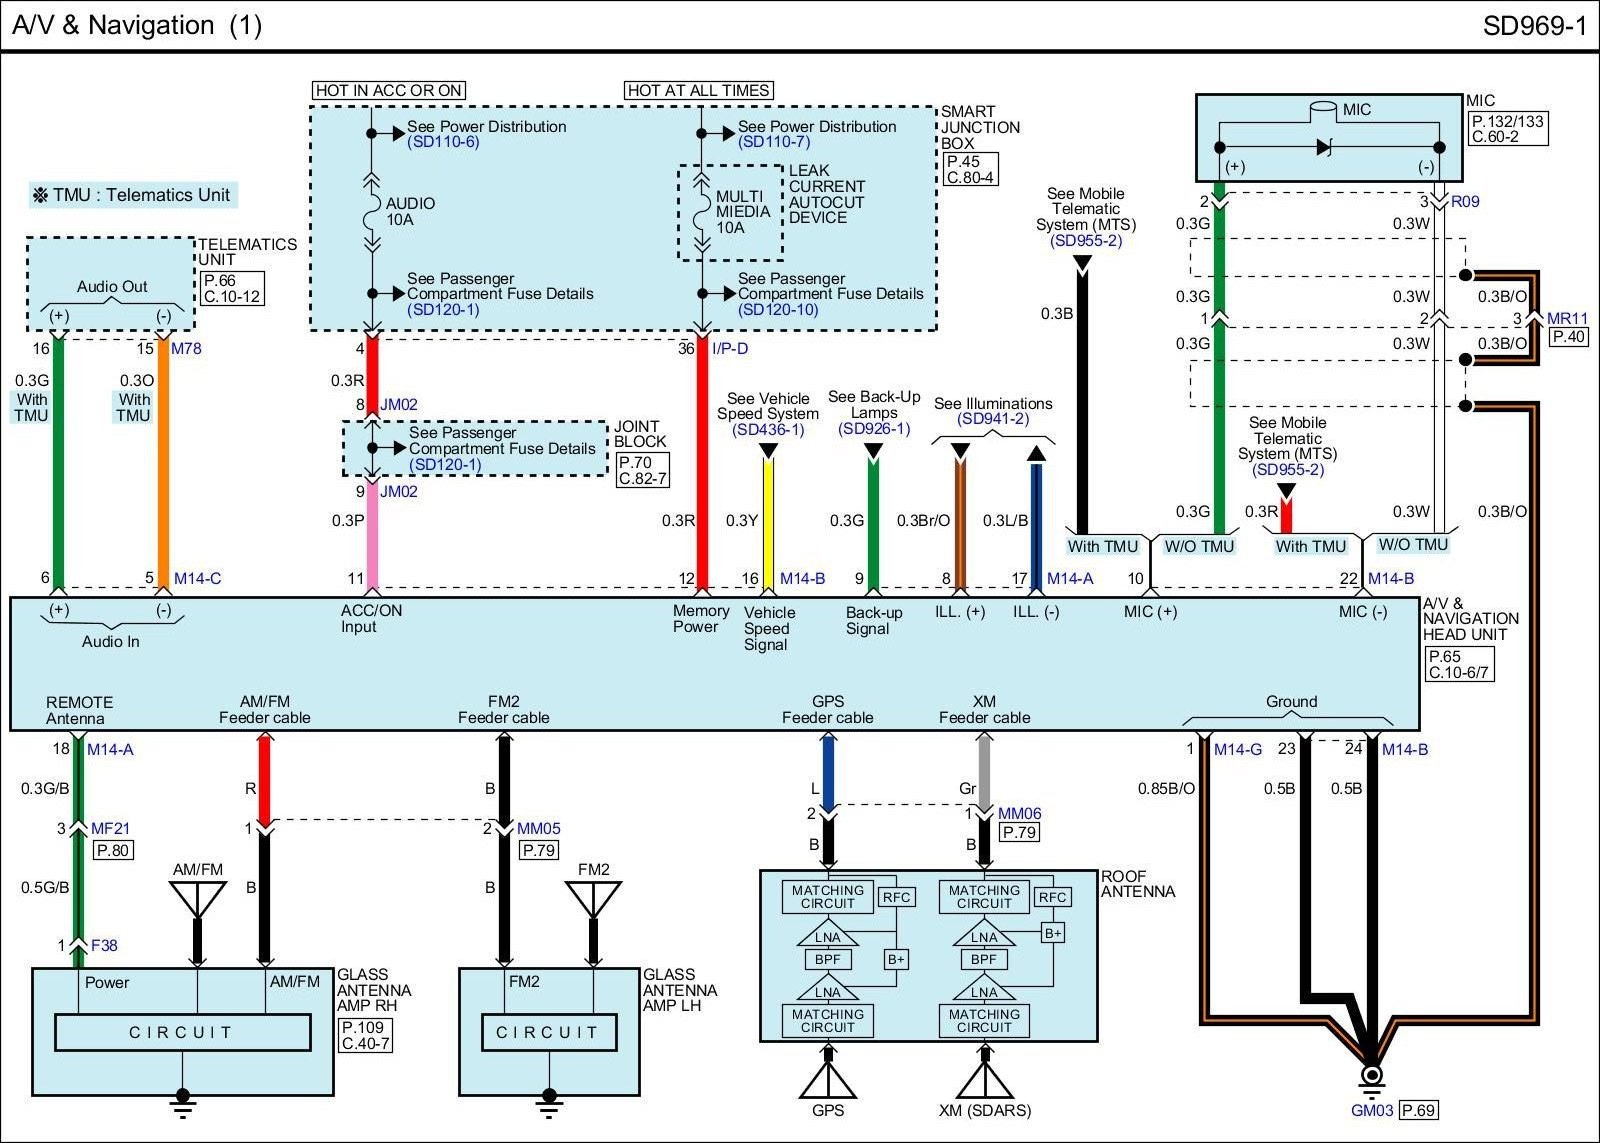Click the FM2 antenna triangle symbol
This screenshot has height=1143, width=1600.
pyautogui.click(x=593, y=899)
